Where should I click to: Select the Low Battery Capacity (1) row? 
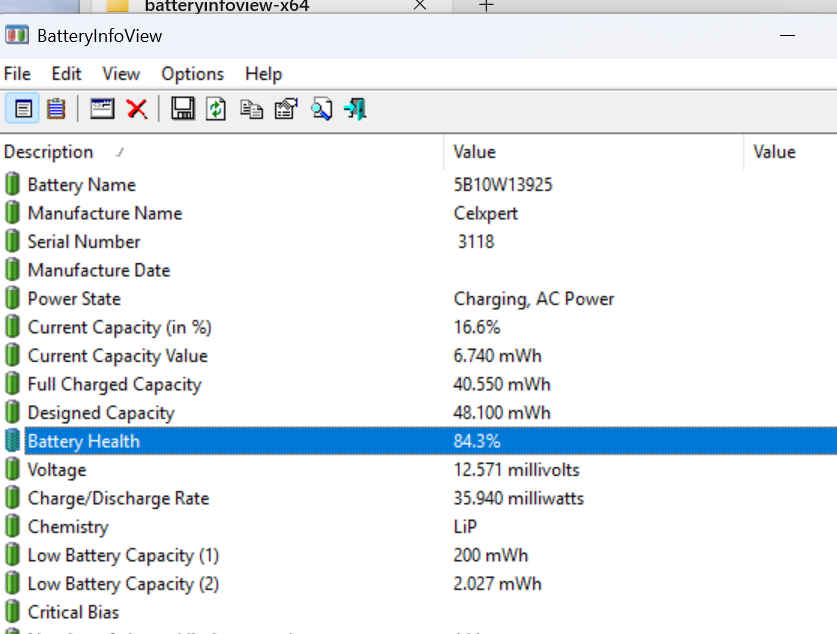(x=418, y=555)
